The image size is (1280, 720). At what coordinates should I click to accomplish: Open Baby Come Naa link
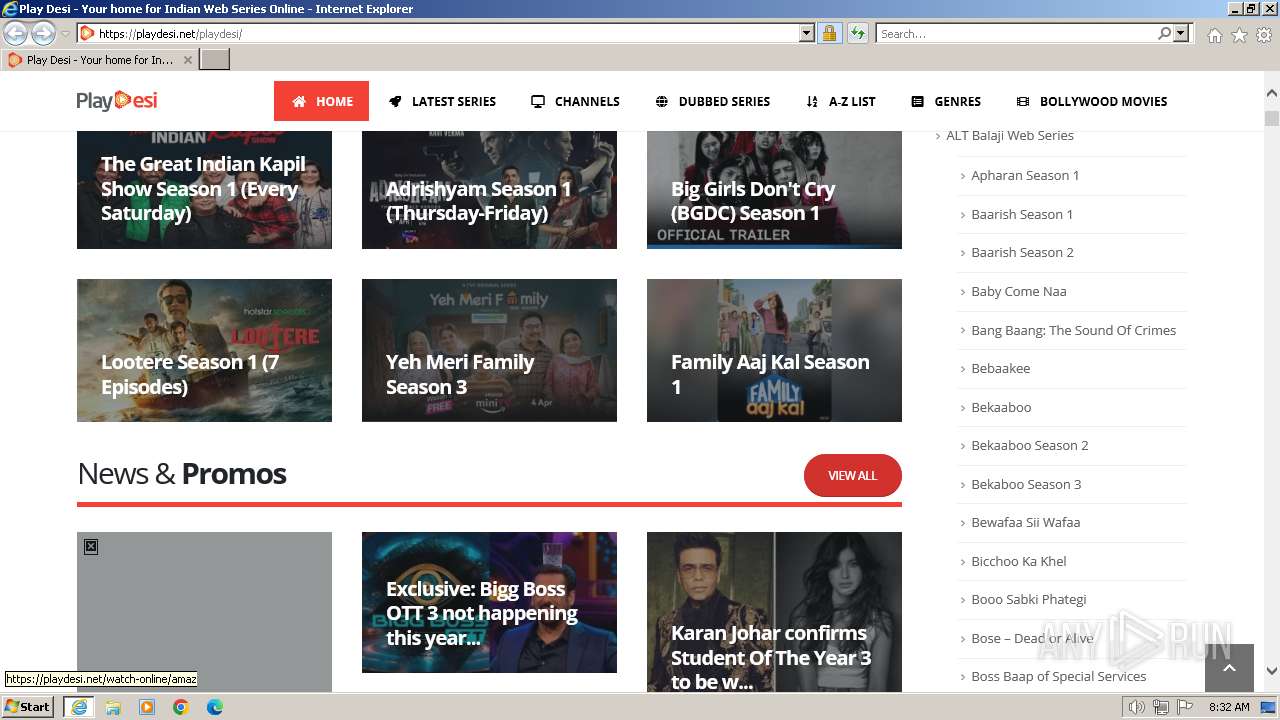click(1019, 291)
